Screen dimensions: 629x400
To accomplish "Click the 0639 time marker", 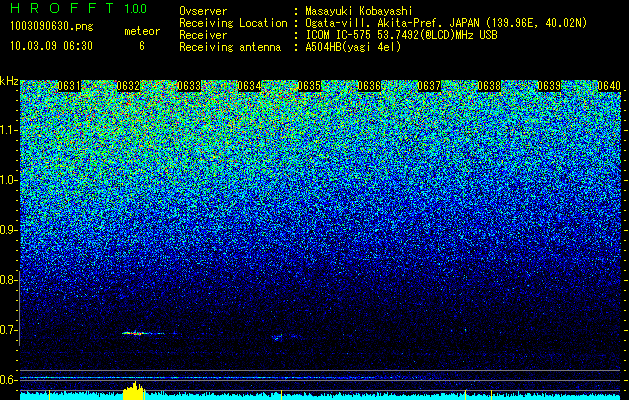I will click(x=549, y=86).
